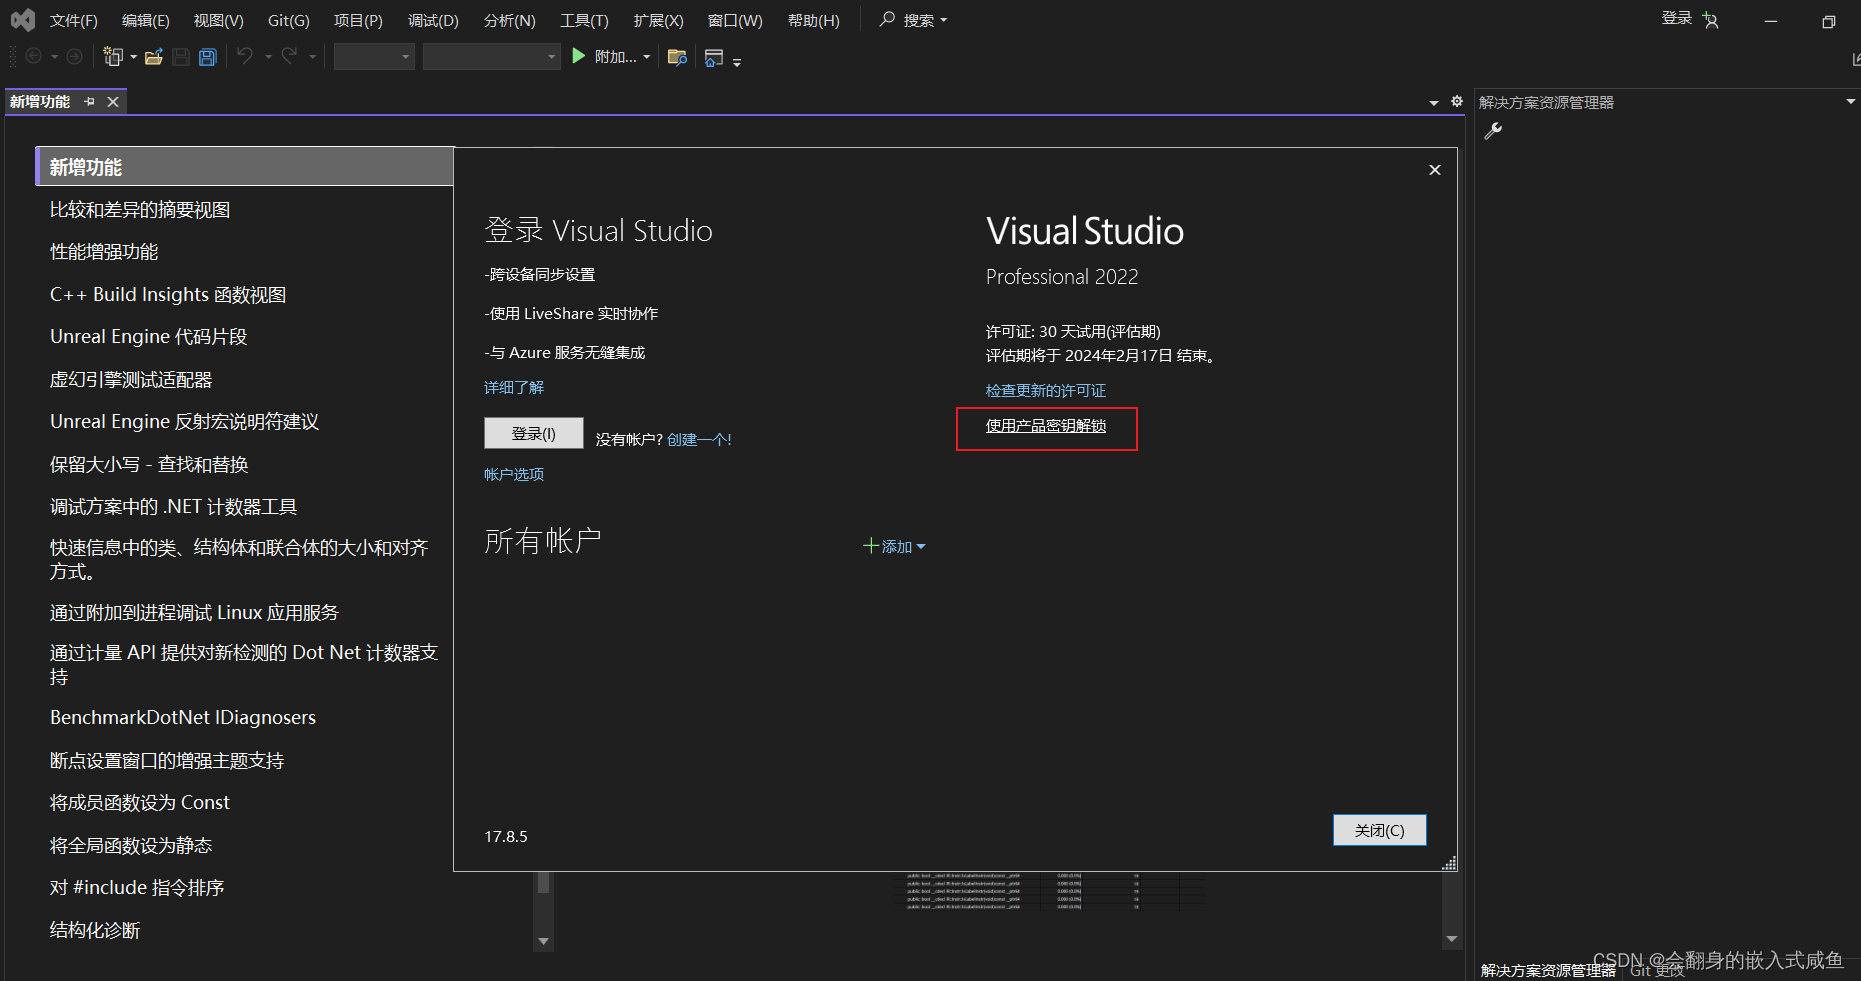Click the navigate backward arrow icon

pyautogui.click(x=33, y=57)
